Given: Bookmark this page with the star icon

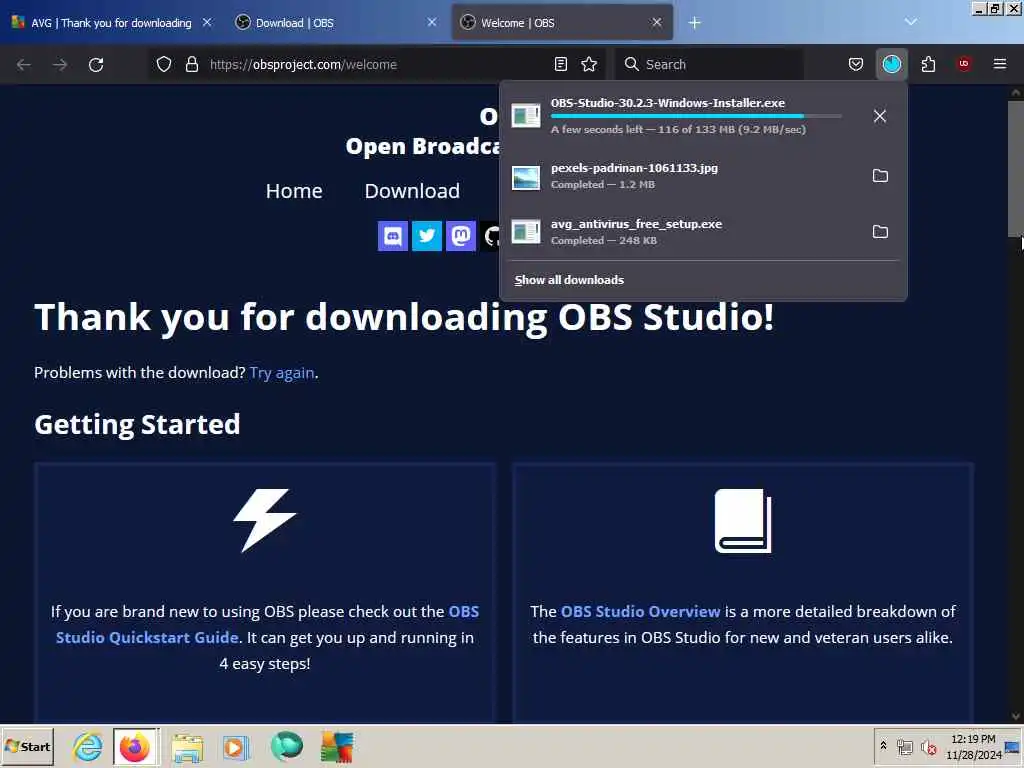Looking at the screenshot, I should [589, 64].
